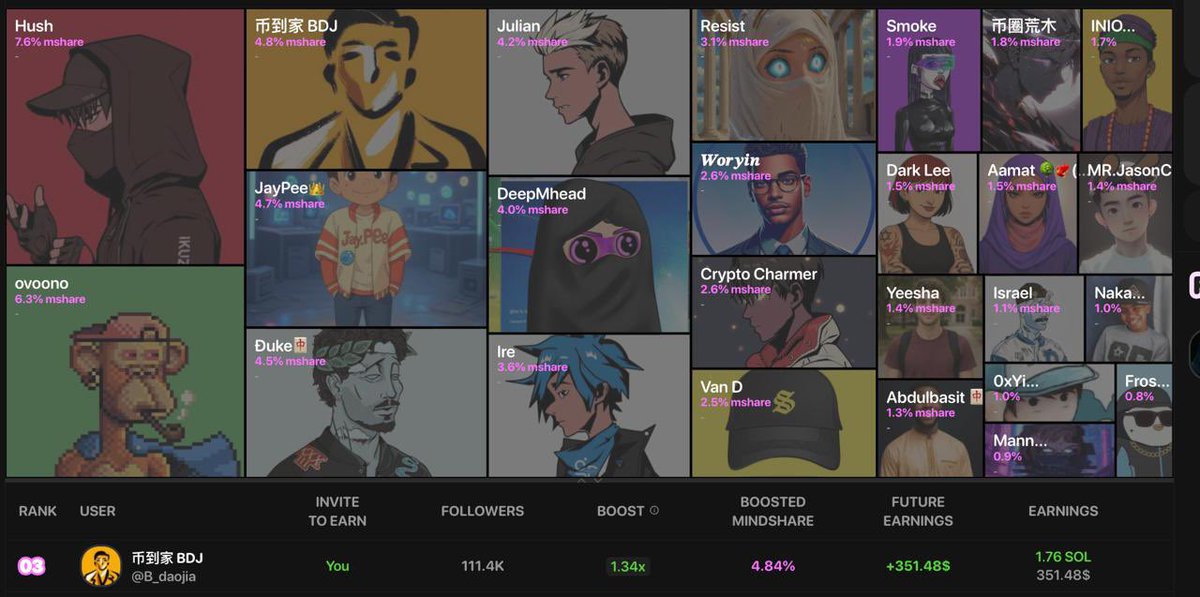Screen dimensions: 1200x597
Task: Click the 1.34x boost badge
Action: click(627, 566)
